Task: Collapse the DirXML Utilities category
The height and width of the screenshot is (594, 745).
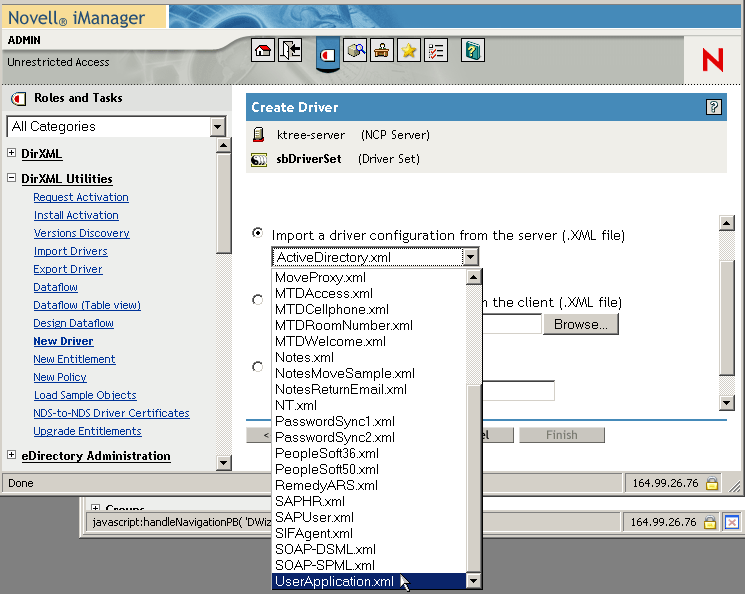Action: pyautogui.click(x=11, y=178)
